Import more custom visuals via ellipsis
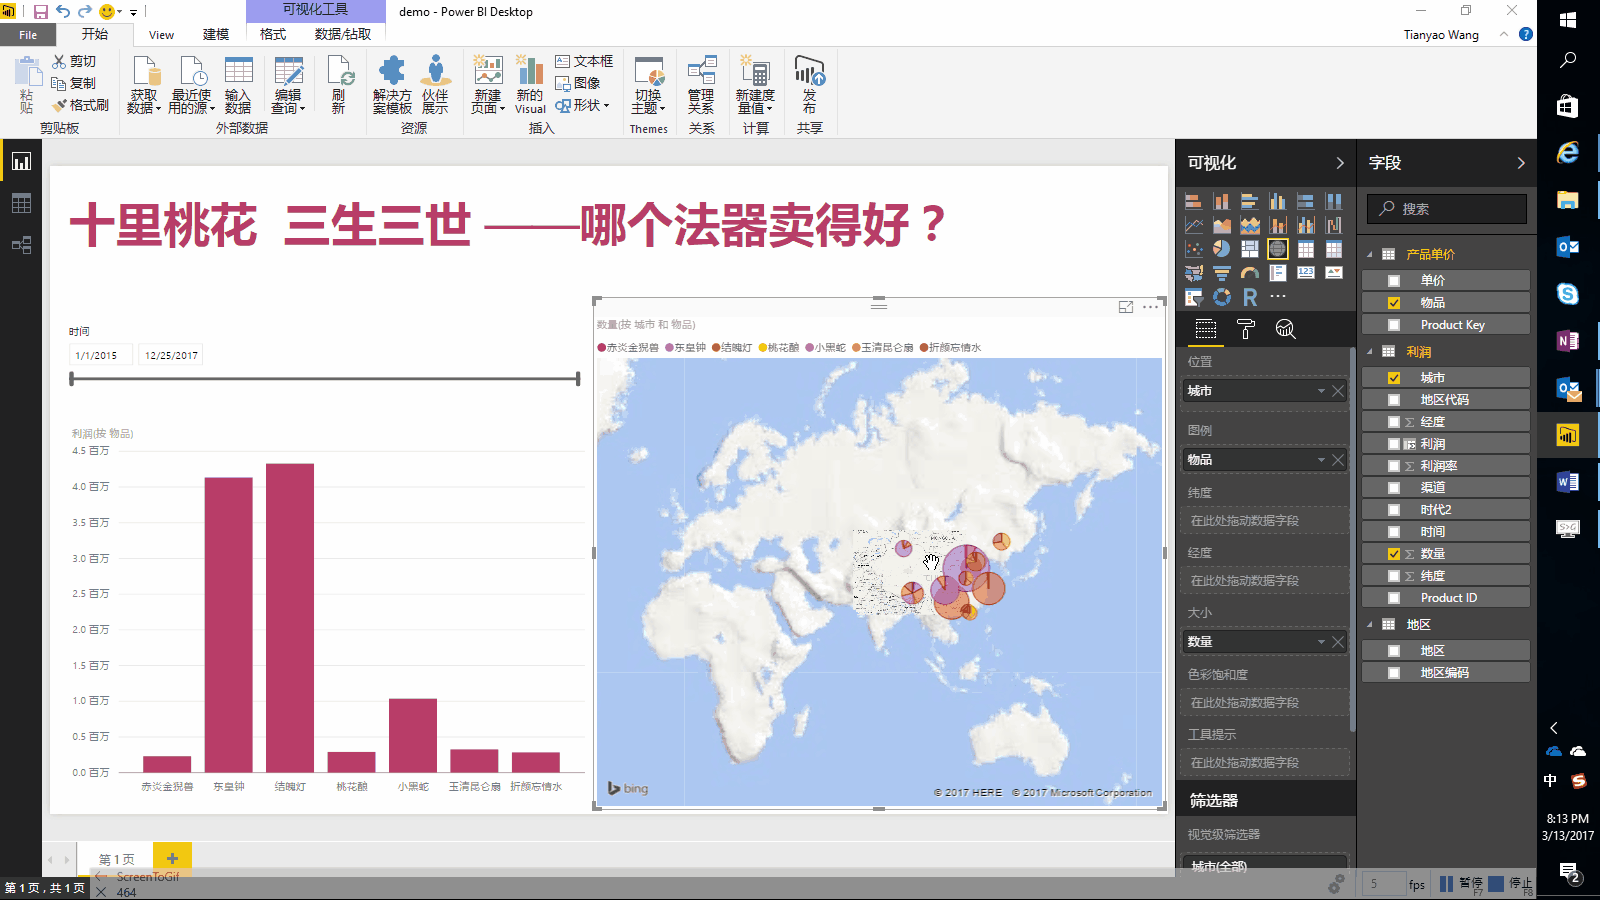1600x900 pixels. tap(1278, 296)
